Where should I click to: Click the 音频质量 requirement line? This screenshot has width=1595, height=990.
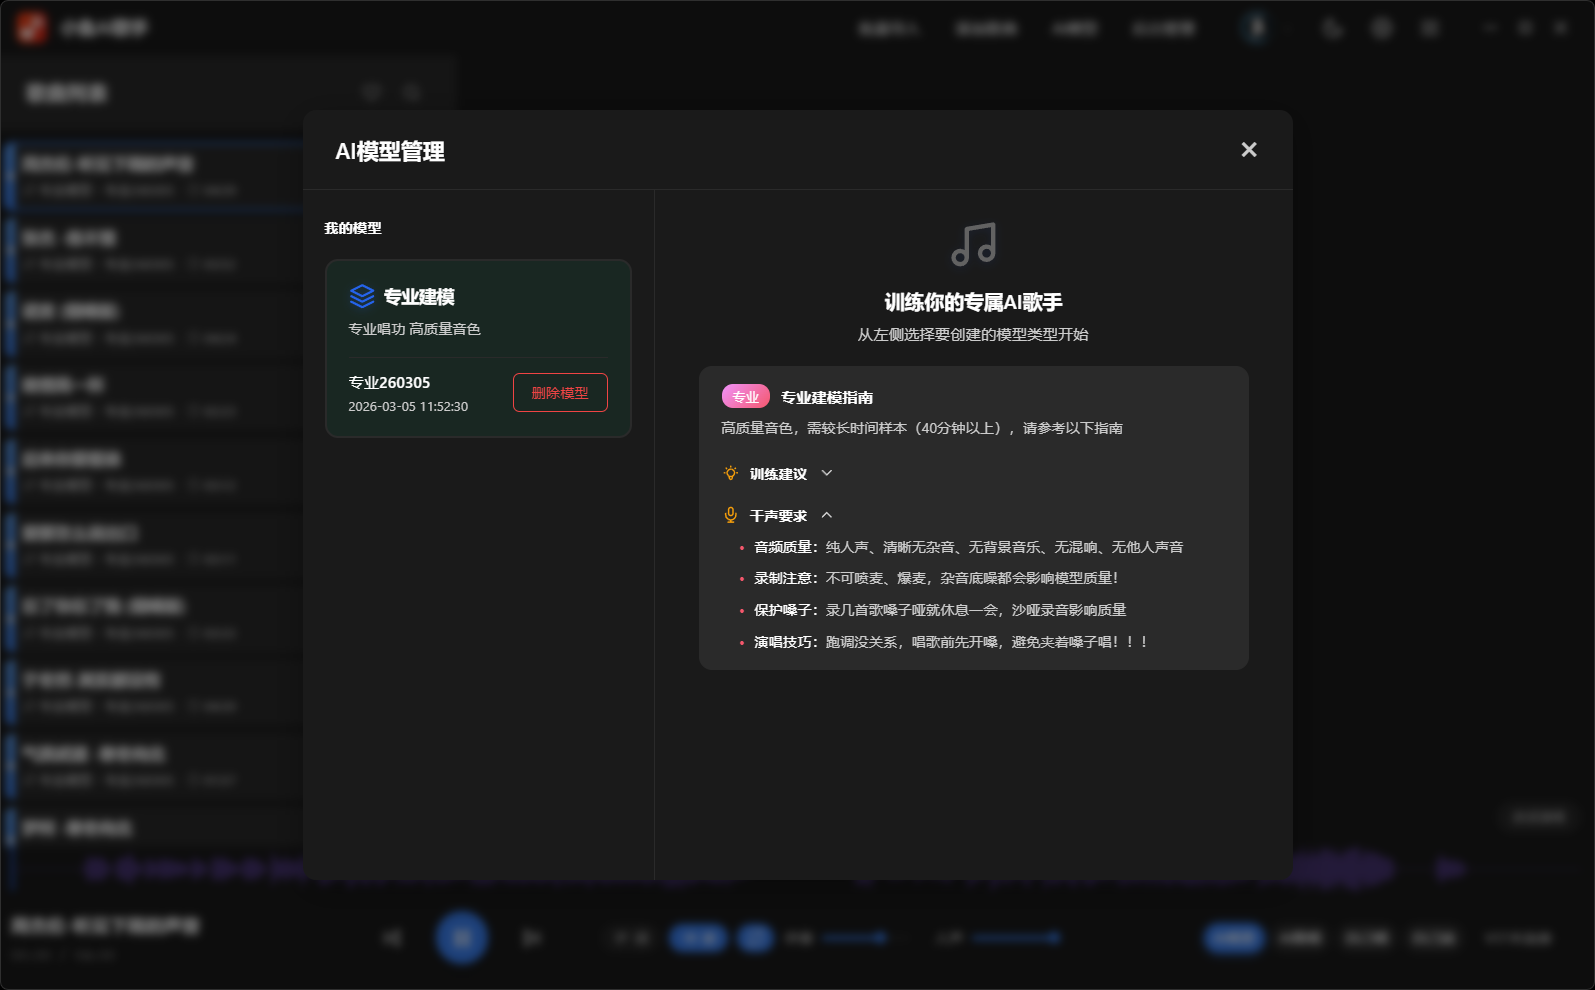click(968, 547)
